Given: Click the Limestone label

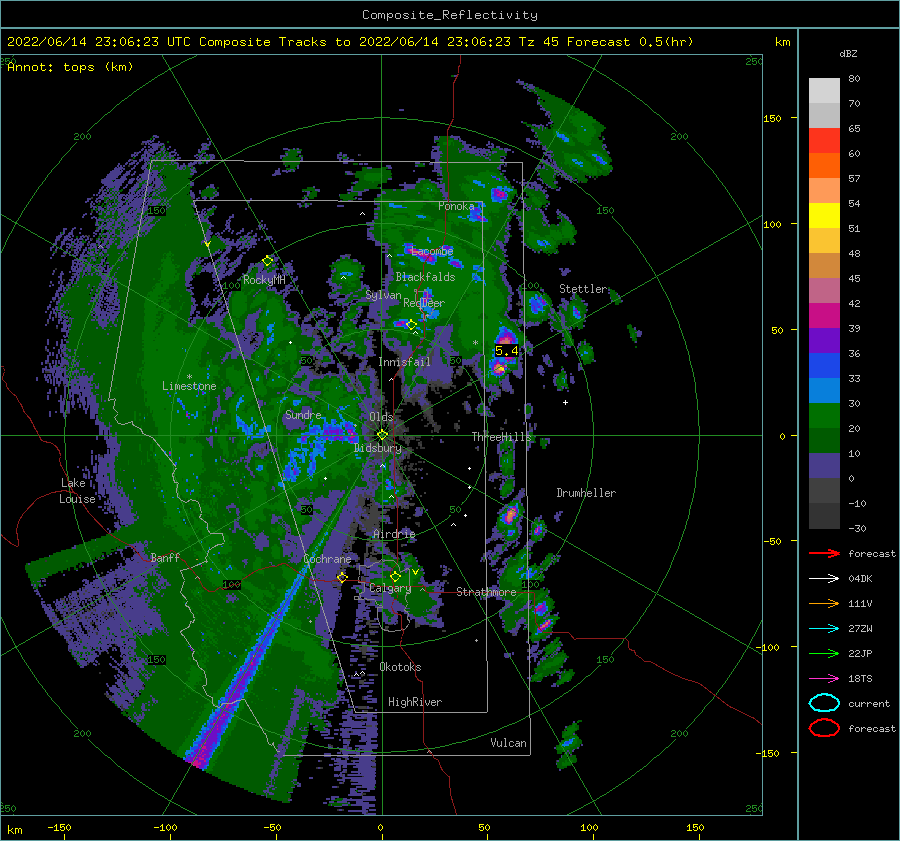Looking at the screenshot, I should click(189, 386).
